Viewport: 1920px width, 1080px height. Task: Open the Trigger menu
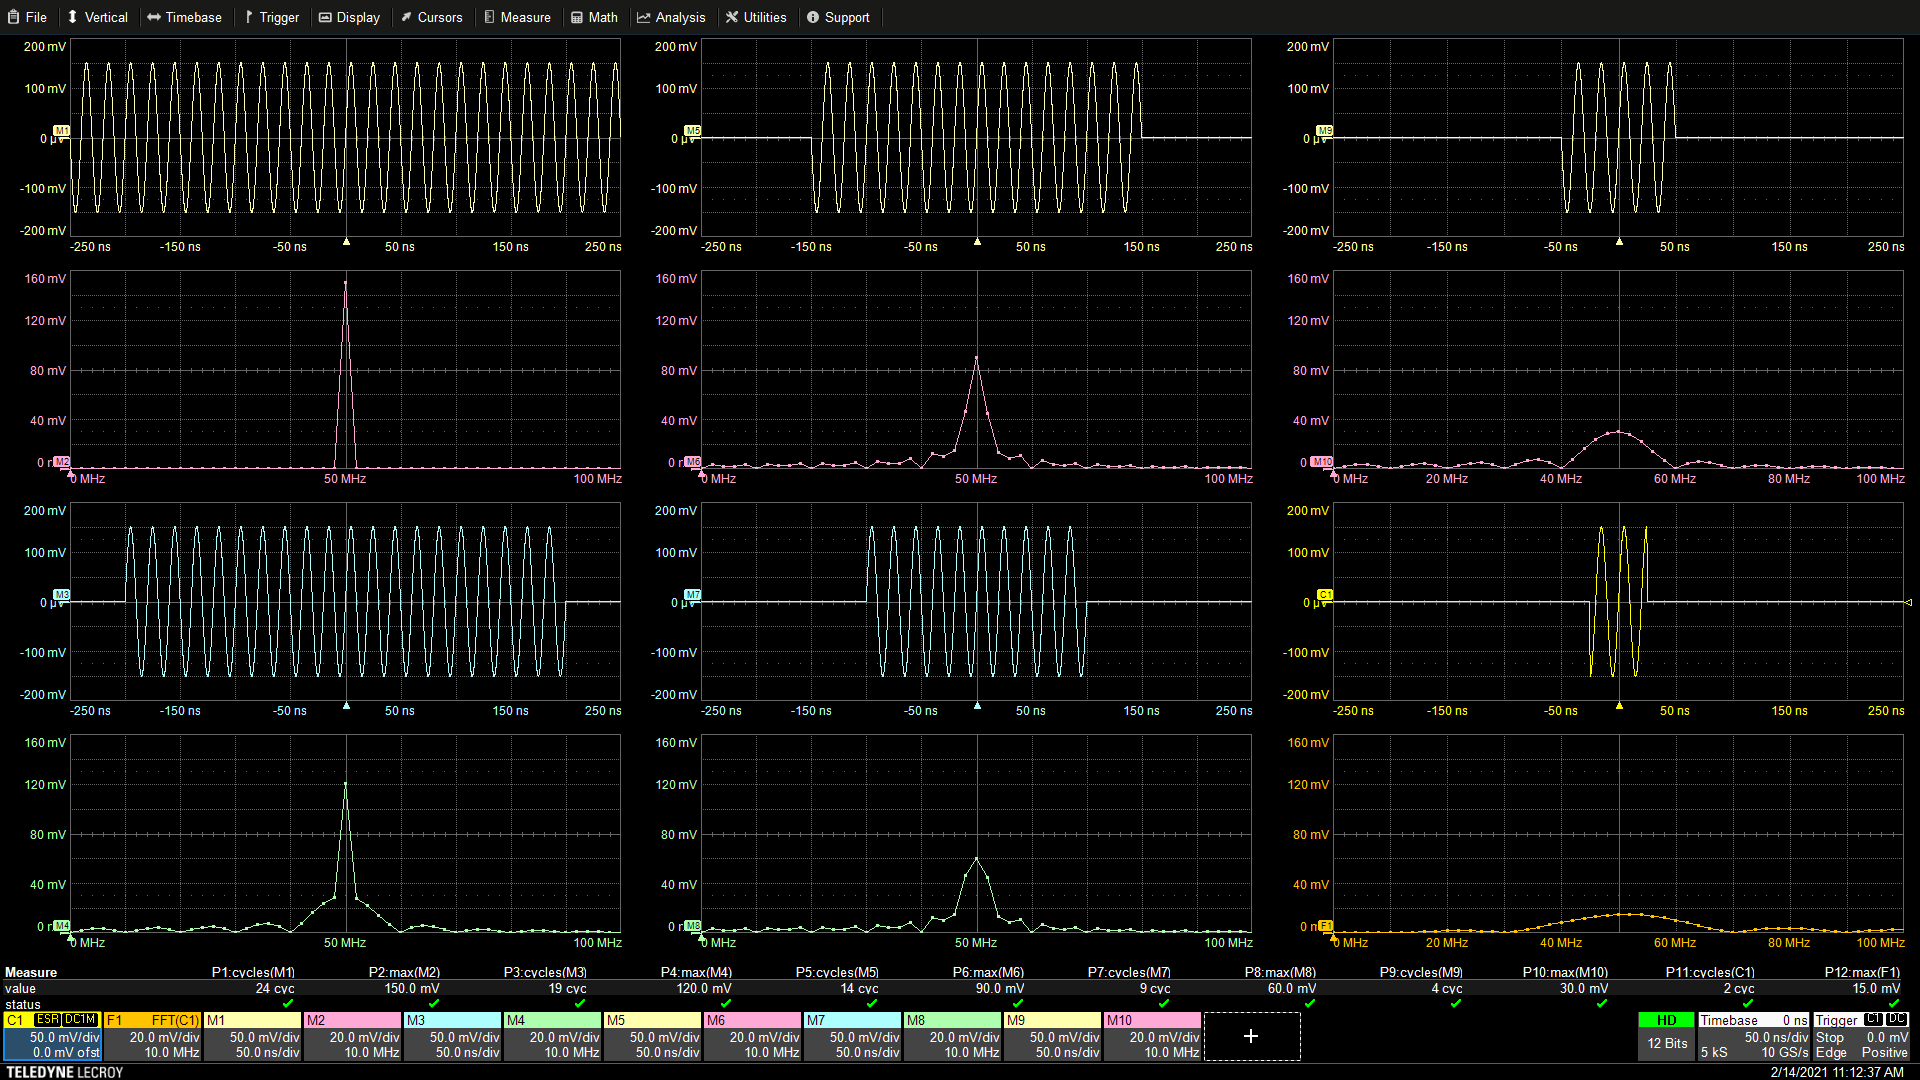click(x=271, y=17)
